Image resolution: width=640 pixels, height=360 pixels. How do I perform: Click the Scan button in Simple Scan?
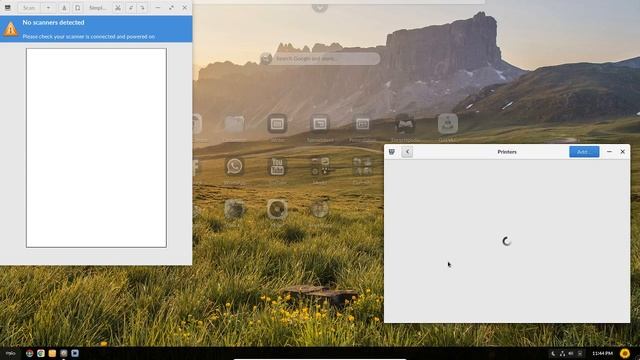pos(29,8)
